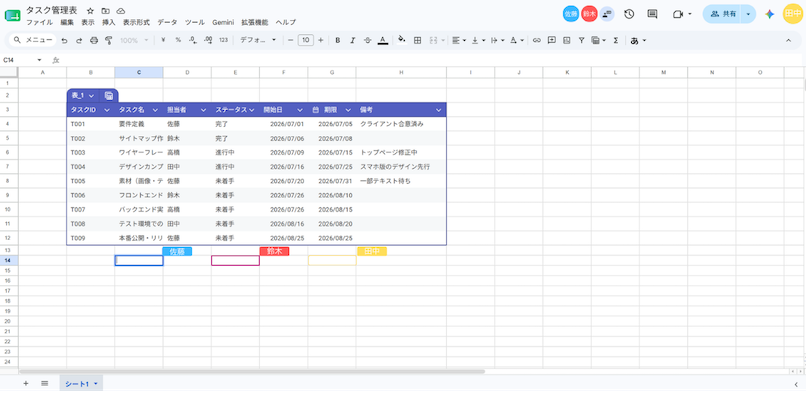Open the あ input tools dropdown
806x403 pixels.
click(638, 40)
